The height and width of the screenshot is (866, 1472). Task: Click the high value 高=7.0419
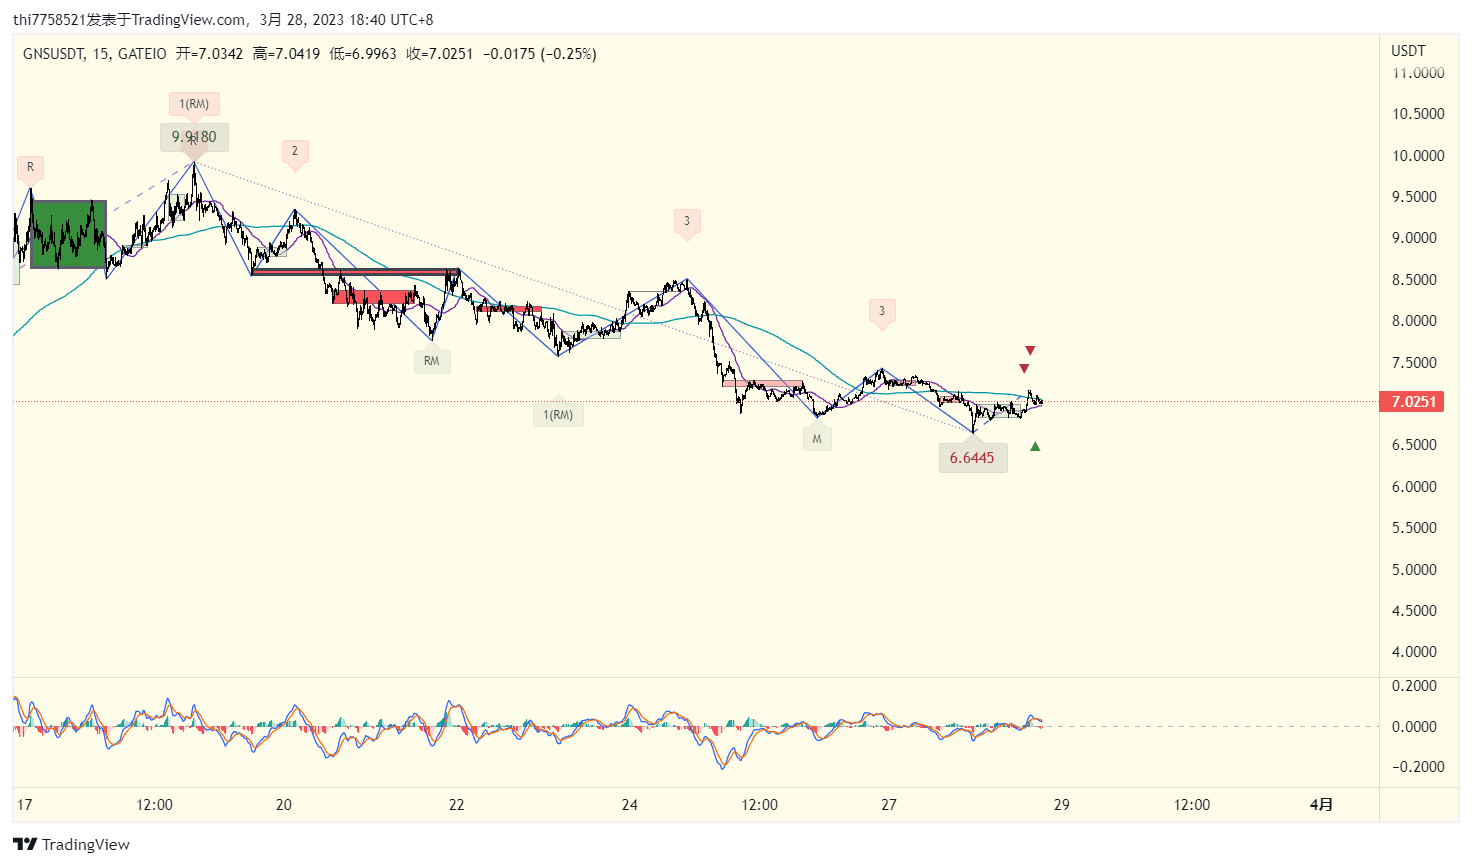click(x=286, y=54)
